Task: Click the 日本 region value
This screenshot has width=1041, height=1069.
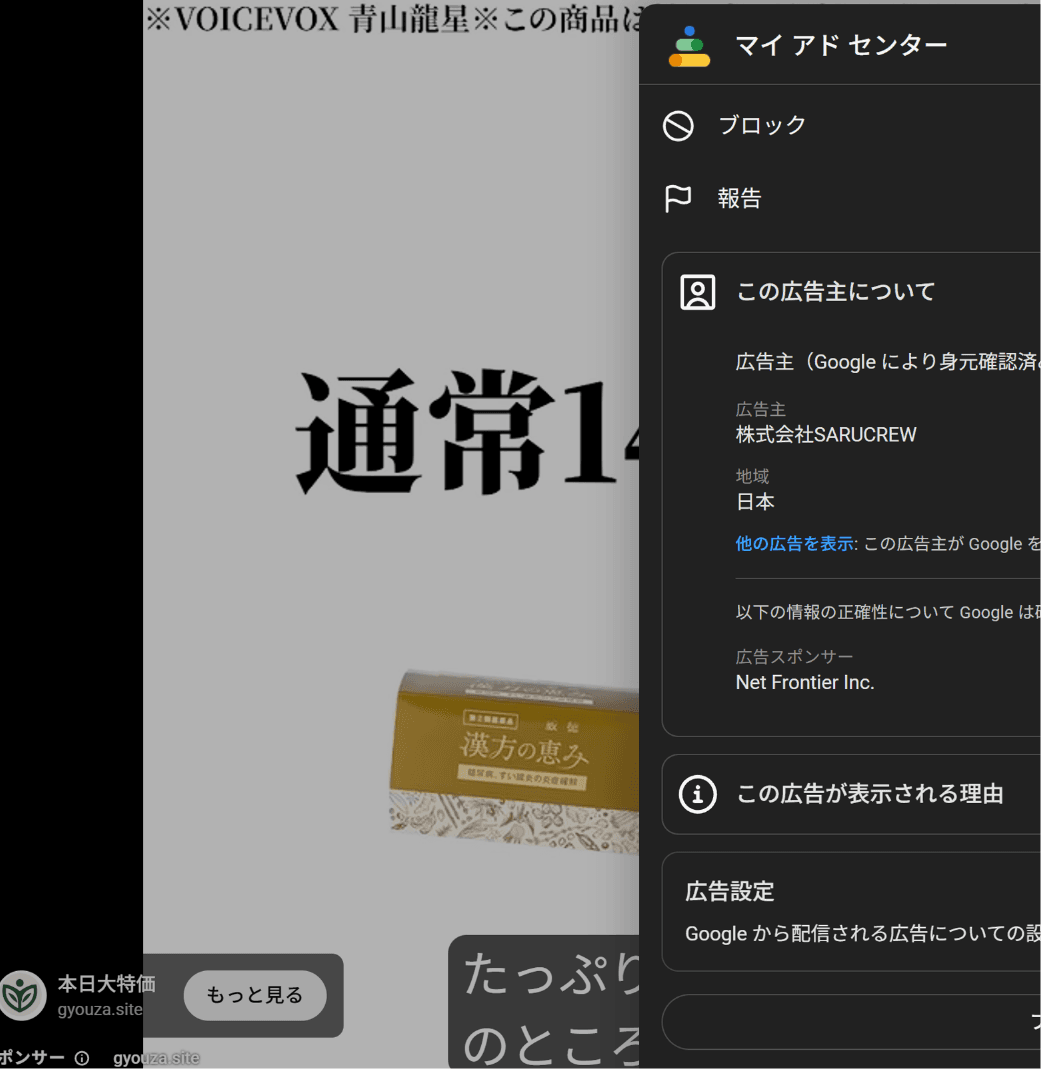Action: (x=755, y=502)
